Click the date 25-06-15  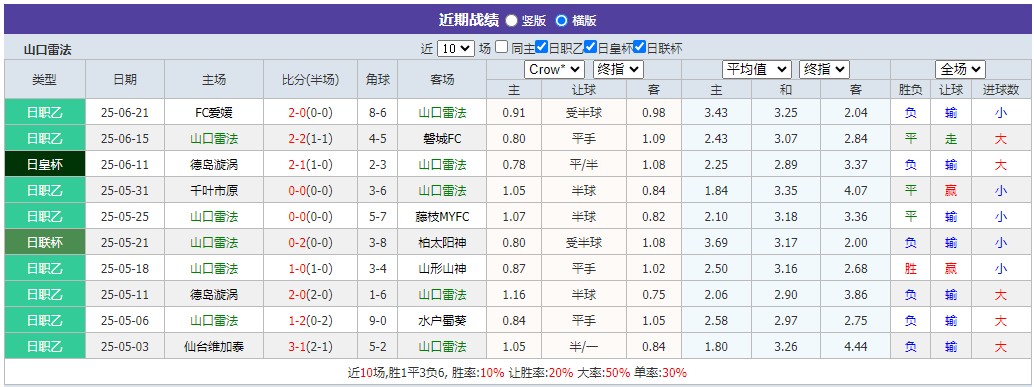coord(125,138)
